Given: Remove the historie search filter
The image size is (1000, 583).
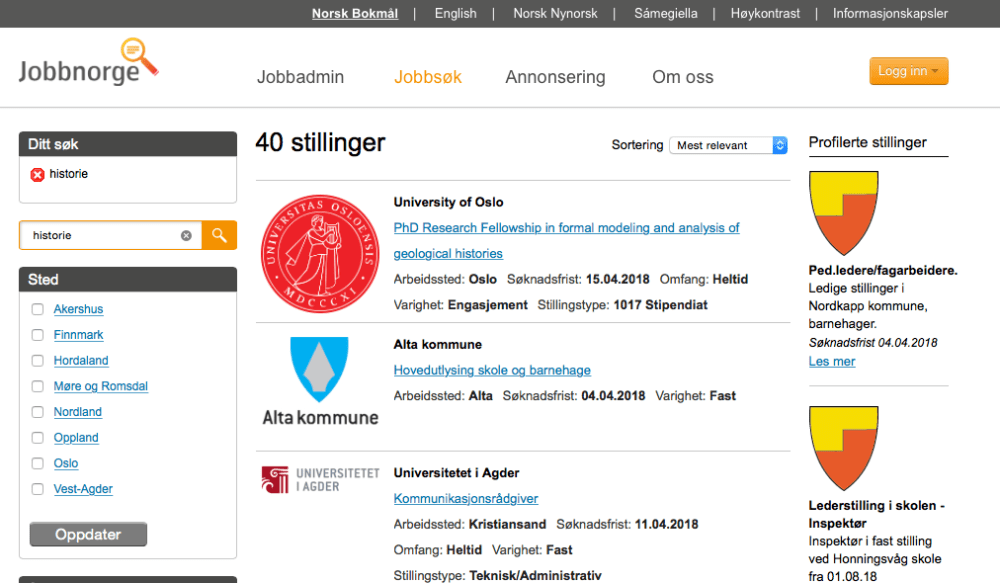Looking at the screenshot, I should coord(38,174).
